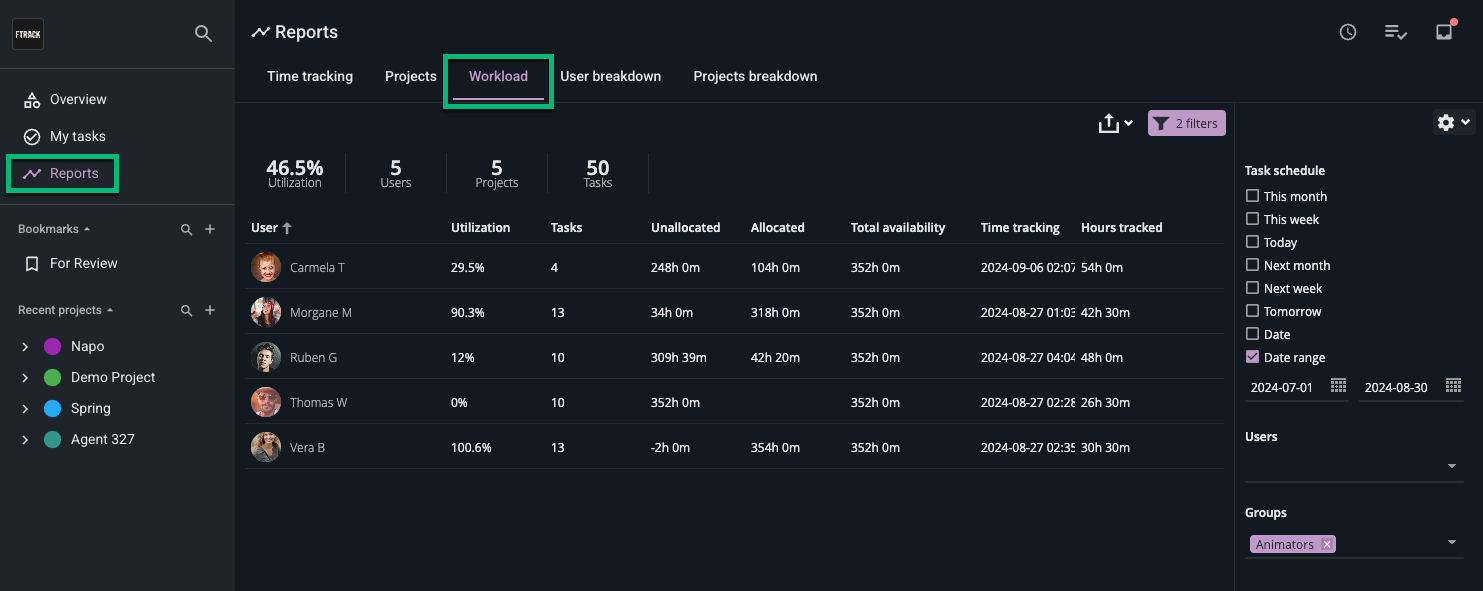Screen dimensions: 1483x591
Task: Open the Users filter dropdown
Action: [x=1451, y=466]
